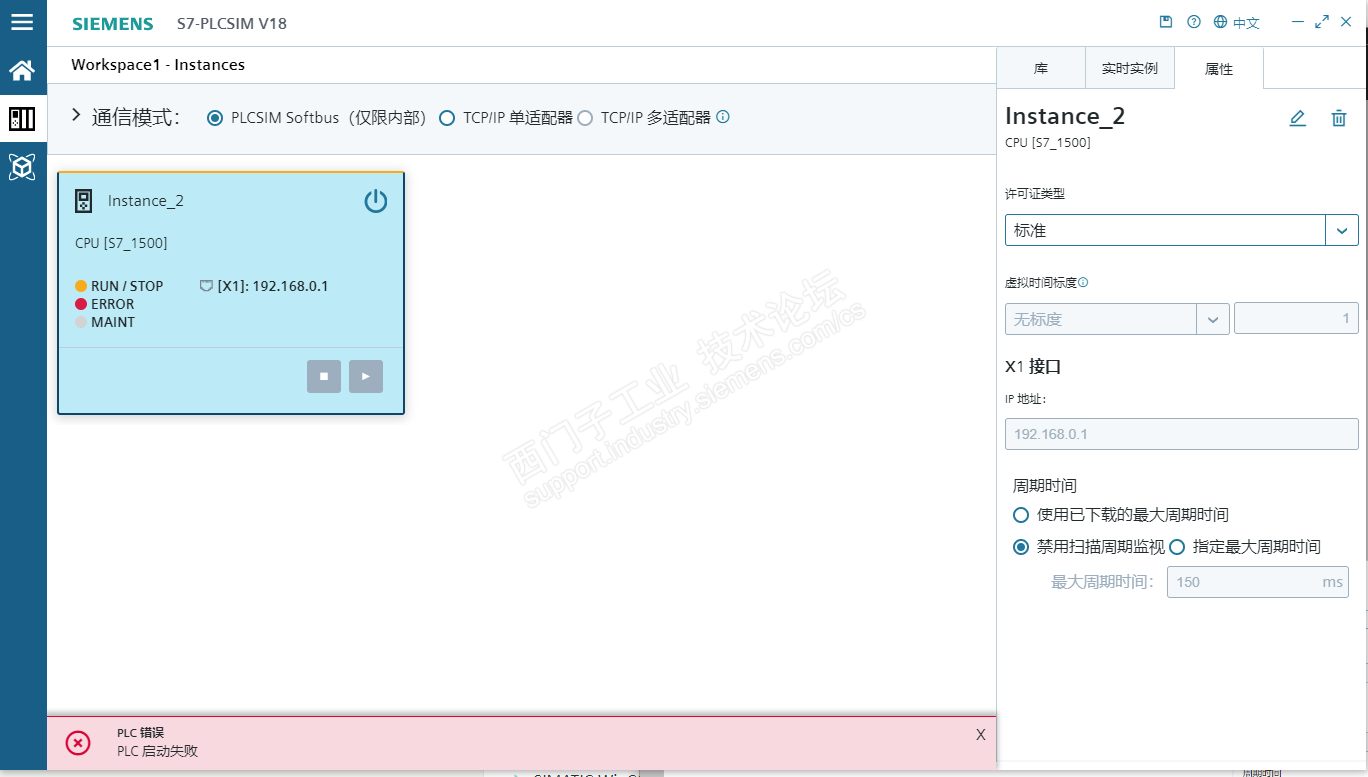This screenshot has height=777, width=1368.
Task: Select TCP/IP single adapter mode
Action: (447, 118)
